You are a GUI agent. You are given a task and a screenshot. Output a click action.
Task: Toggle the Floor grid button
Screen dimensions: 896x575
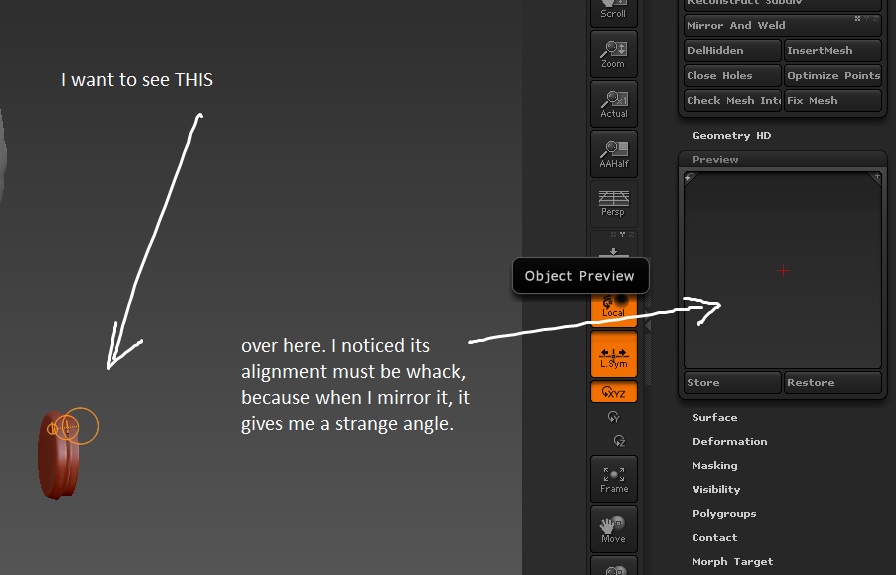[x=614, y=245]
